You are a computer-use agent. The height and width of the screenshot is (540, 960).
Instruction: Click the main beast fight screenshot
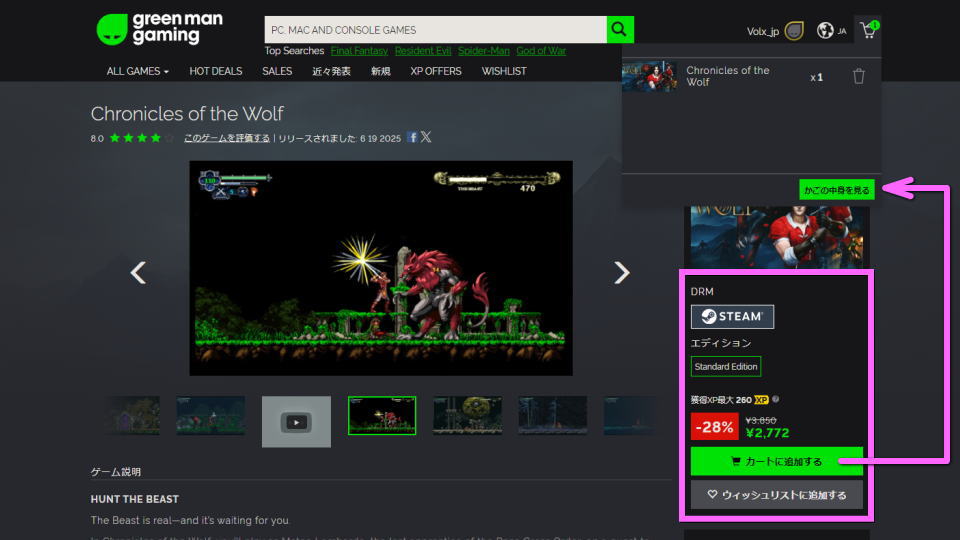tap(381, 268)
